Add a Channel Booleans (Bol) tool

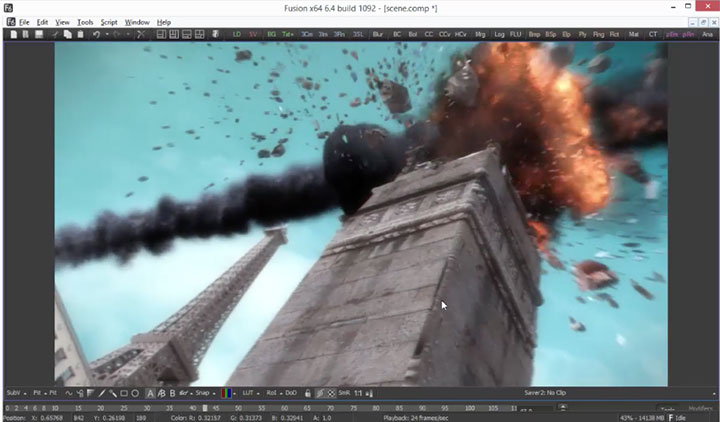click(413, 34)
